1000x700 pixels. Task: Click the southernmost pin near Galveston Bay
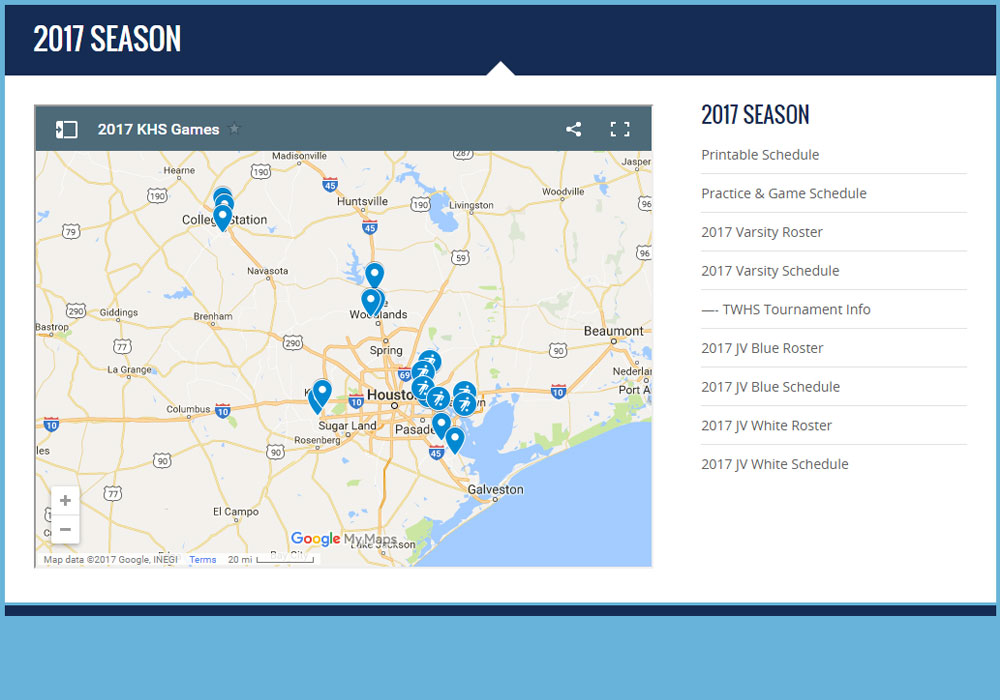pyautogui.click(x=454, y=440)
